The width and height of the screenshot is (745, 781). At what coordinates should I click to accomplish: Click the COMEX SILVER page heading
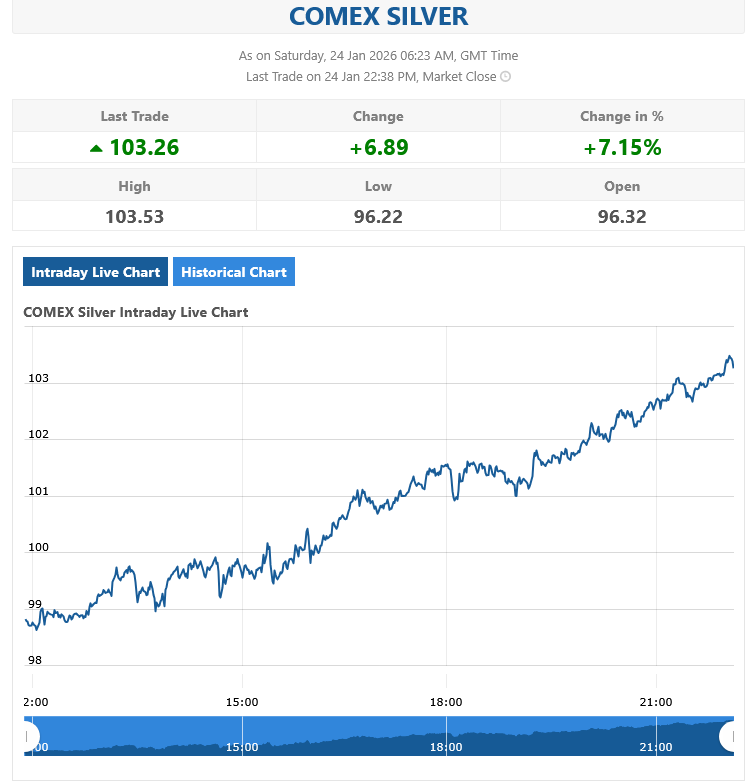tap(378, 16)
